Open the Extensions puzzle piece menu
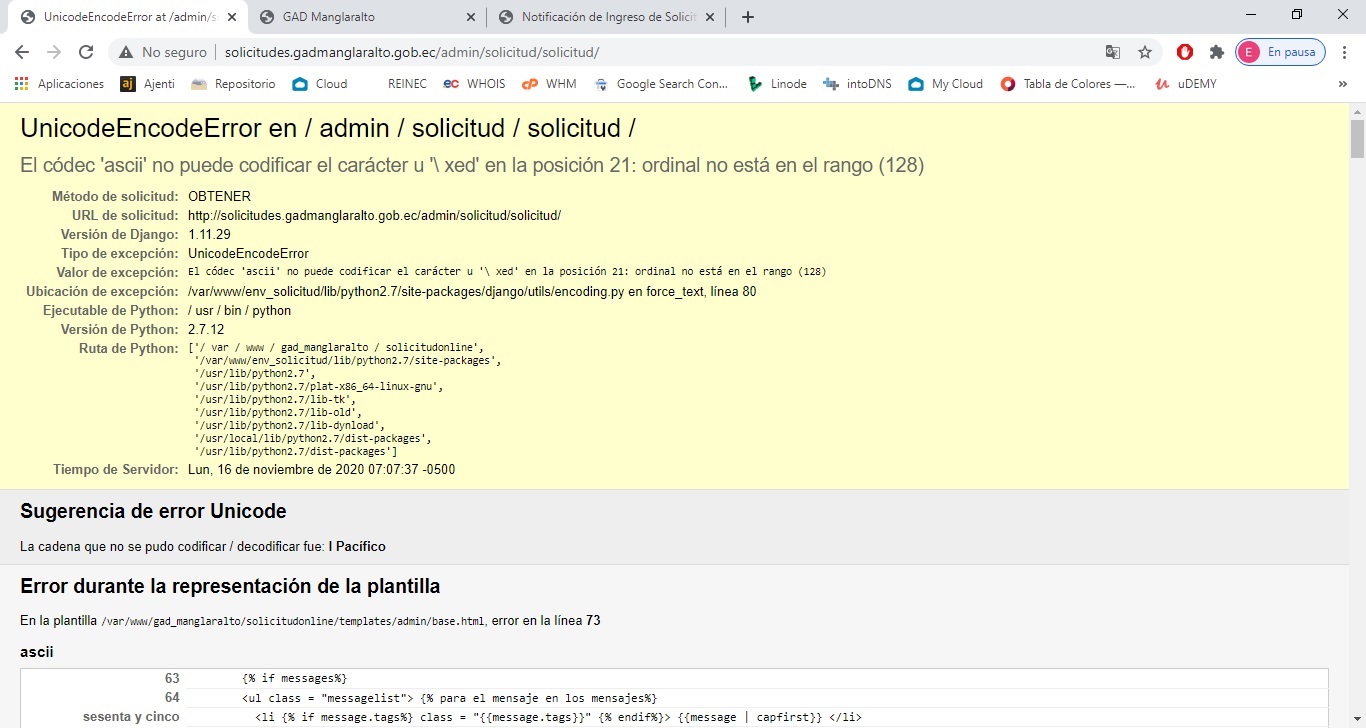The height and width of the screenshot is (728, 1366). [1216, 52]
